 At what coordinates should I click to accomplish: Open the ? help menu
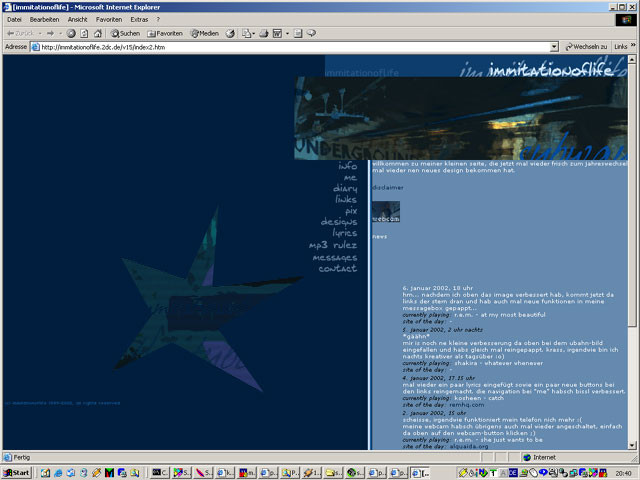(x=158, y=20)
